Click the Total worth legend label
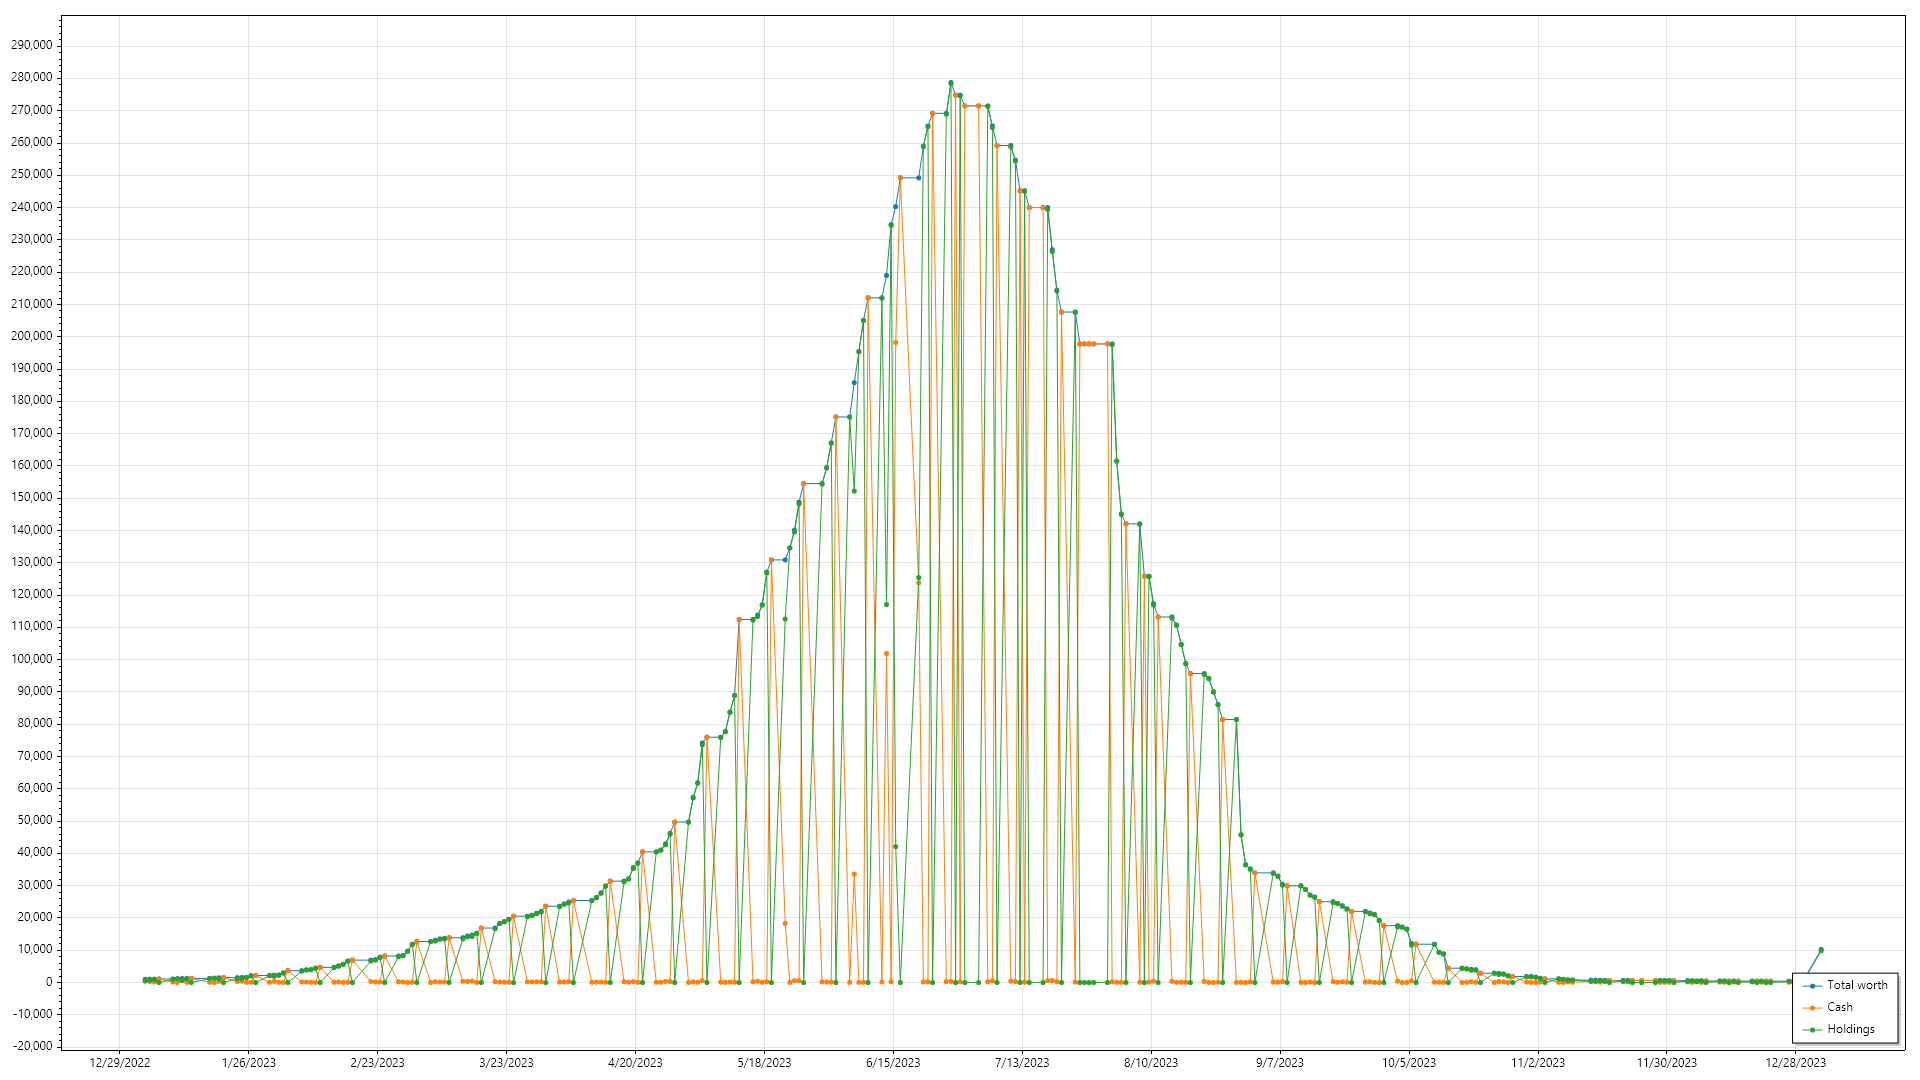 pos(1857,985)
